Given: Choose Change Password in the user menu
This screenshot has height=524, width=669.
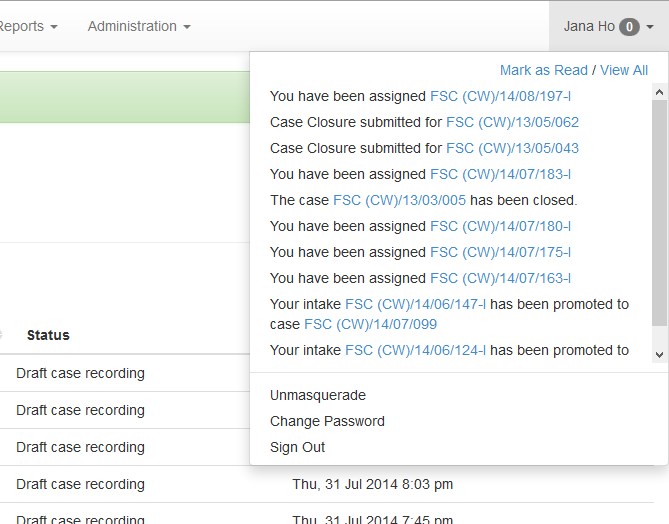Looking at the screenshot, I should [x=327, y=421].
